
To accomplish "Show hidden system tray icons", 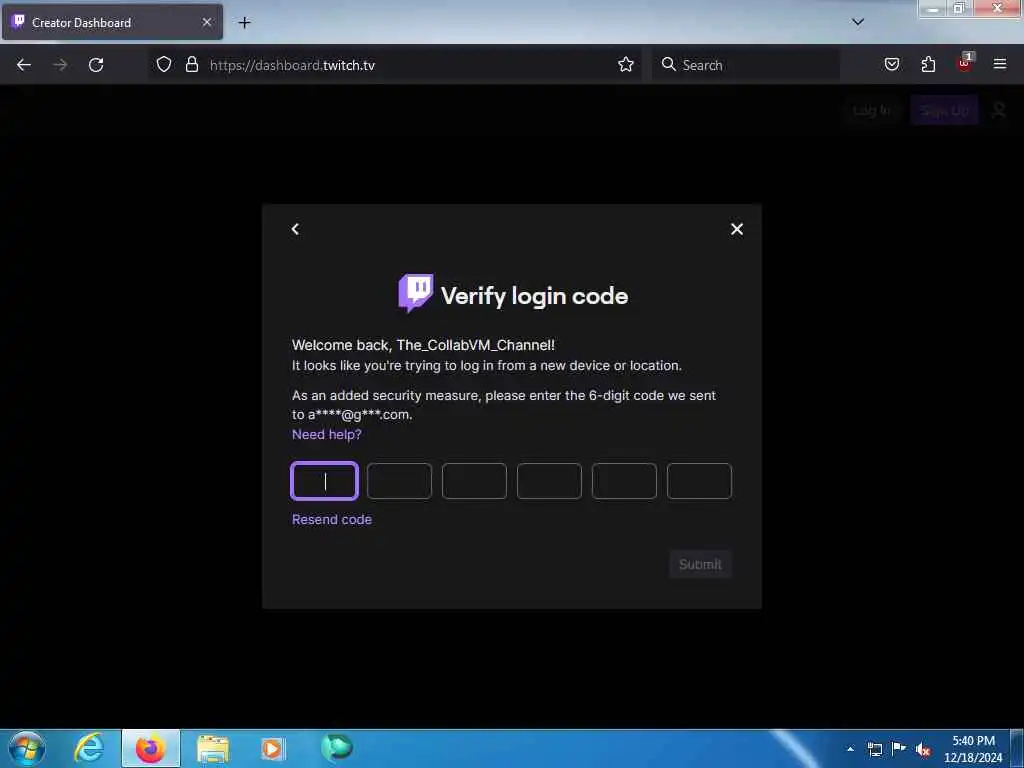I will click(x=850, y=749).
